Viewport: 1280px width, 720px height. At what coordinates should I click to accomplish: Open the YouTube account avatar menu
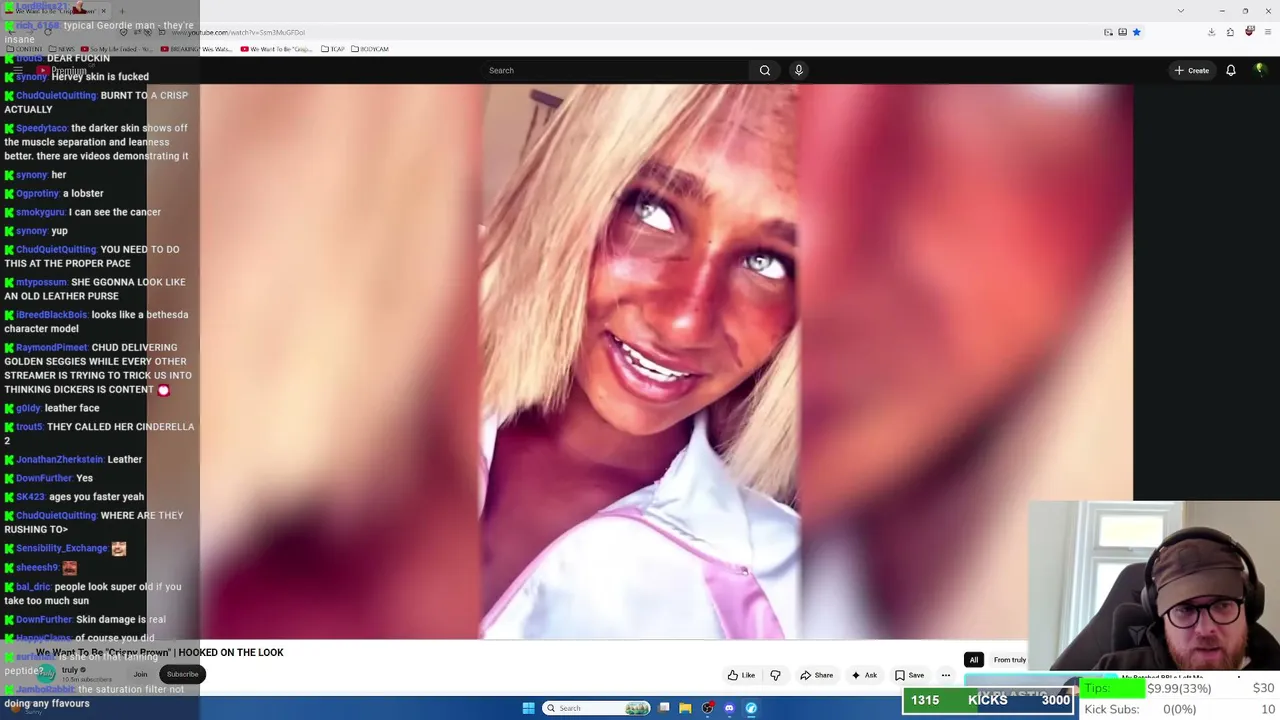point(1260,70)
